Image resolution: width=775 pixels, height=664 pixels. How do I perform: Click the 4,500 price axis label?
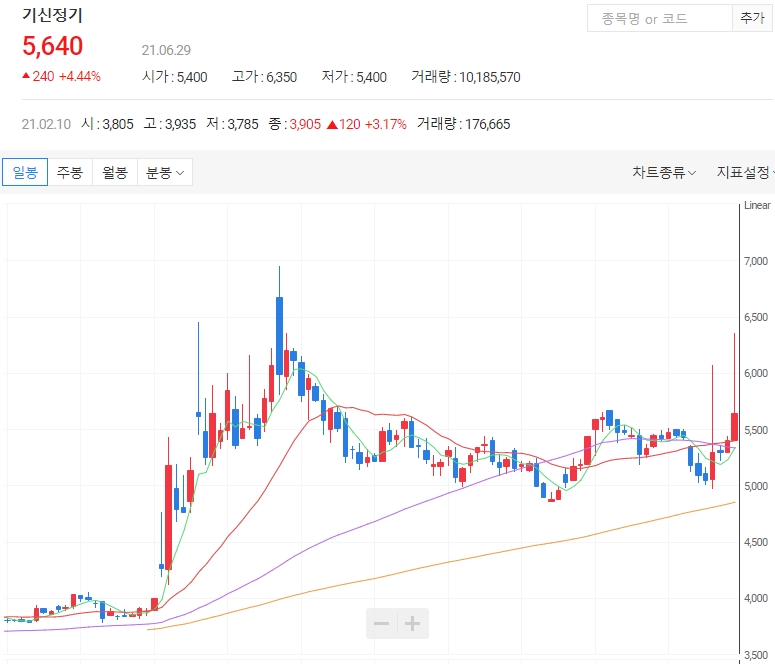[756, 542]
